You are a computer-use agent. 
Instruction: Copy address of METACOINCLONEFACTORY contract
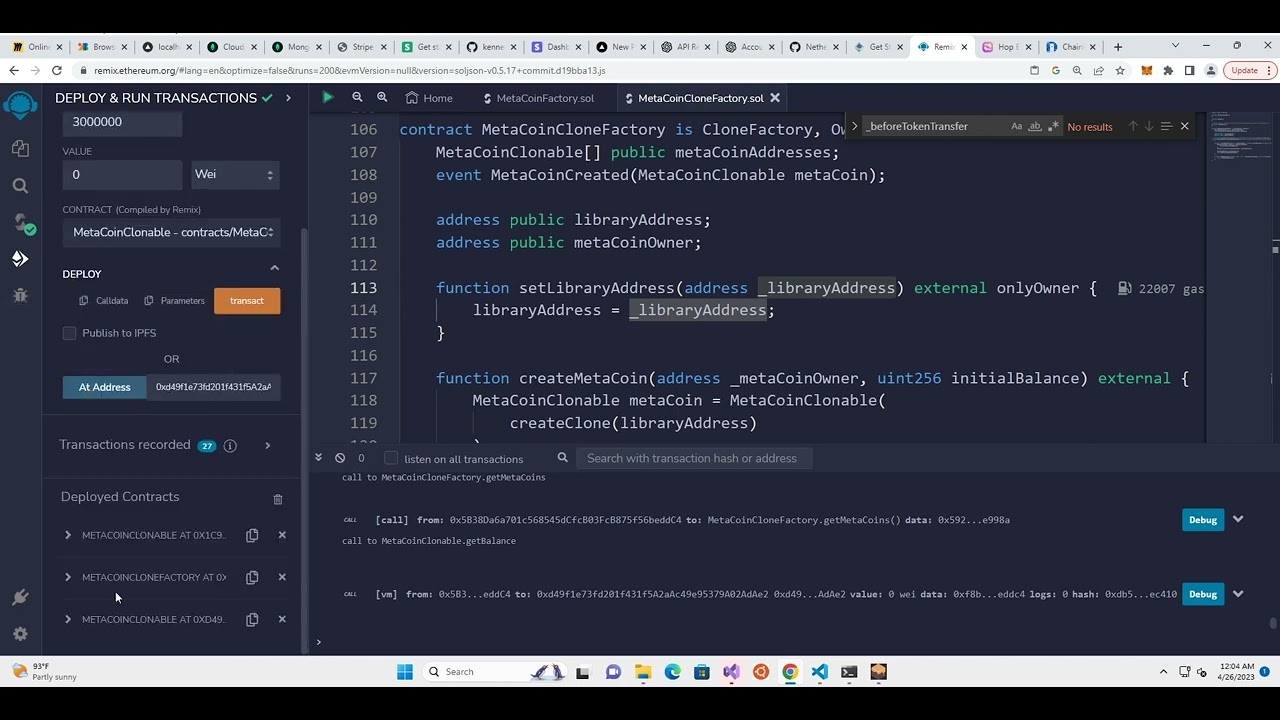252,577
